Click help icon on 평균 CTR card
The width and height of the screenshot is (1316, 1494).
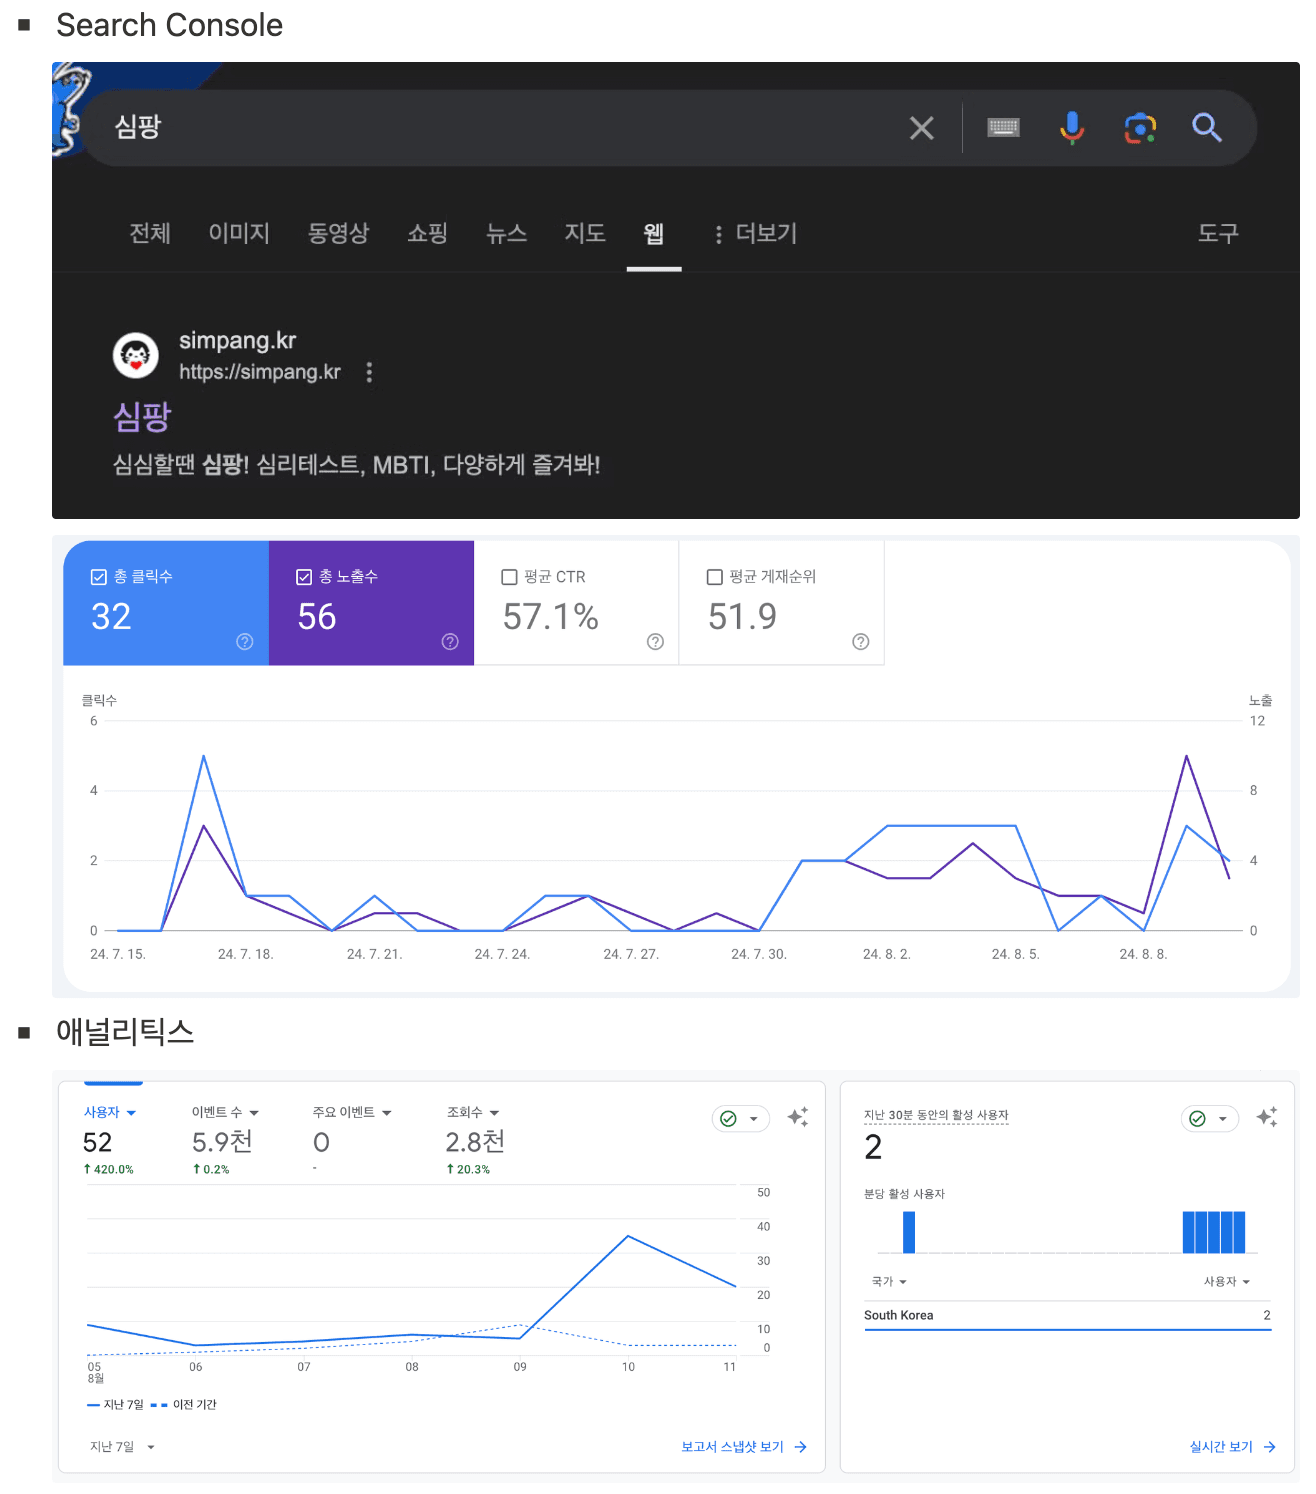[x=655, y=642]
